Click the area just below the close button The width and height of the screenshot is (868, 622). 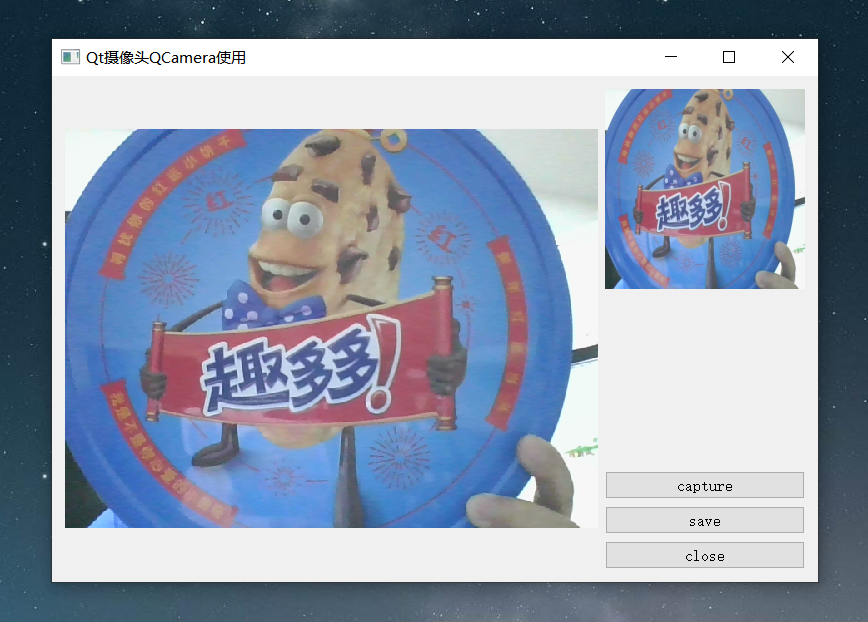704,575
